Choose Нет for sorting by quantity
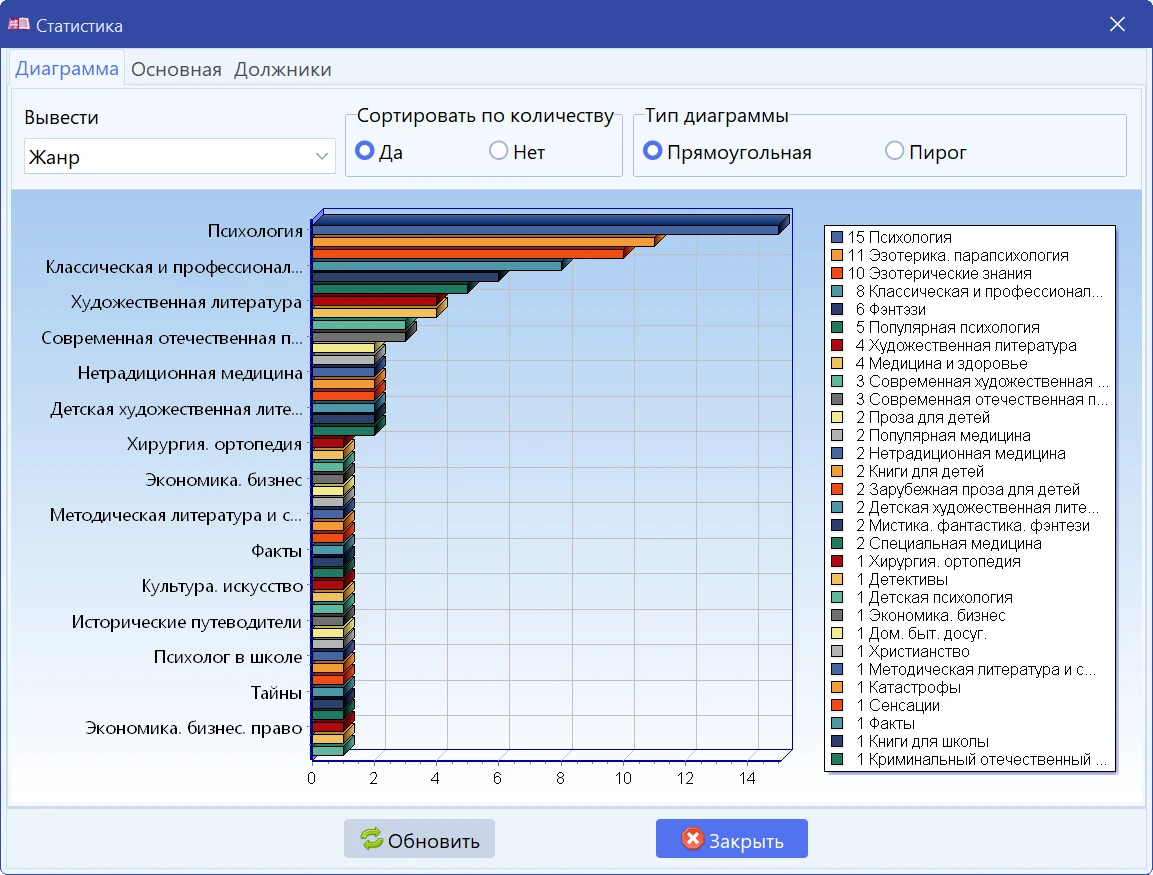 click(499, 151)
